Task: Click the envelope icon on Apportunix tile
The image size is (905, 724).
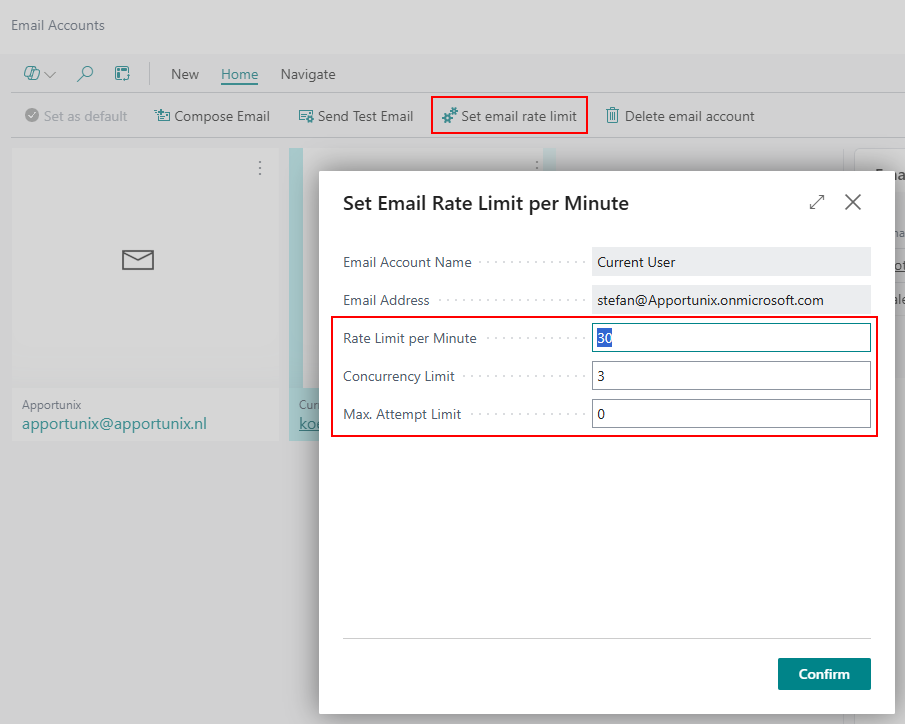Action: [x=138, y=260]
